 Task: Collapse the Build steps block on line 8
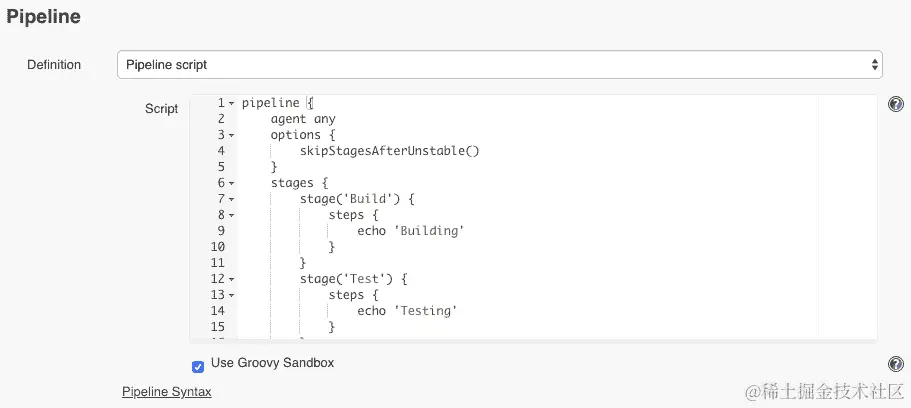[x=232, y=215]
